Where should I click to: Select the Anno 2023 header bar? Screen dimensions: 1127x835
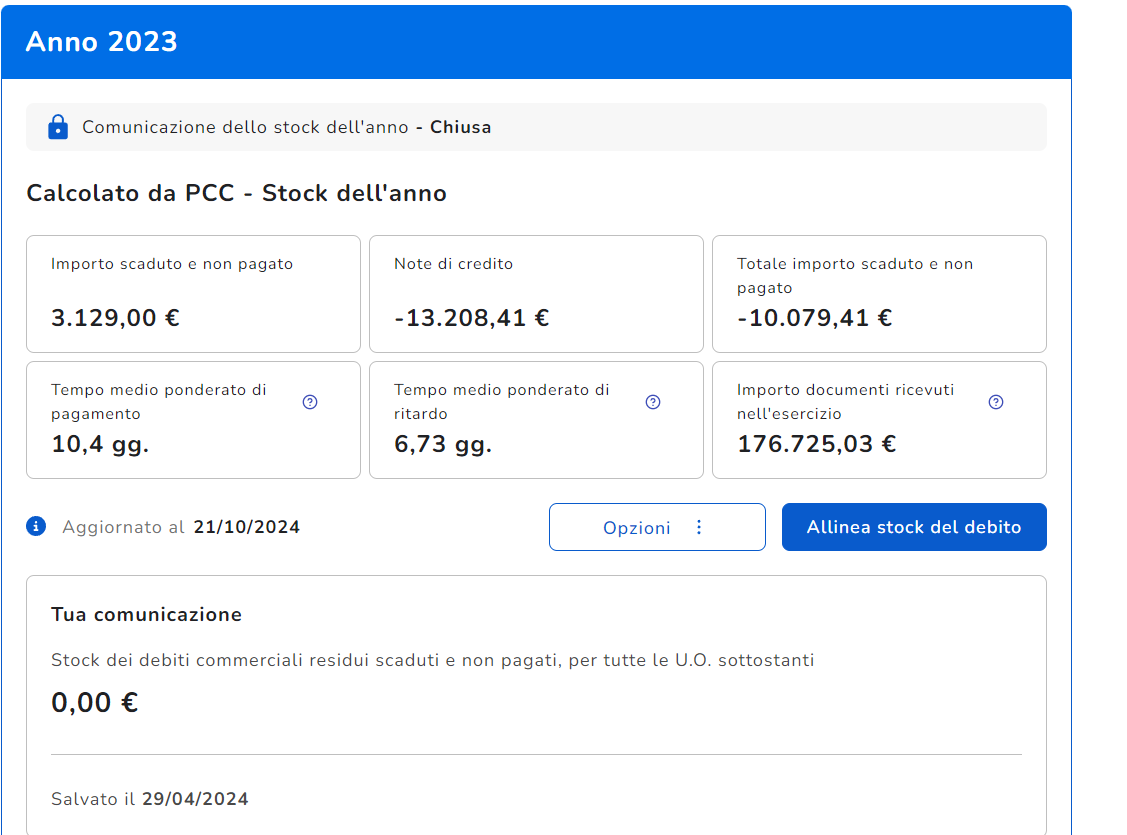pyautogui.click(x=536, y=42)
